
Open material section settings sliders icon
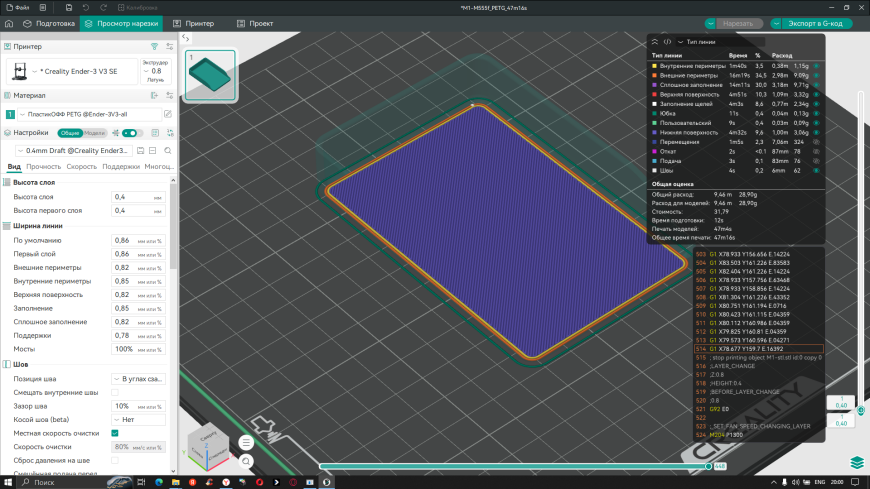point(170,95)
